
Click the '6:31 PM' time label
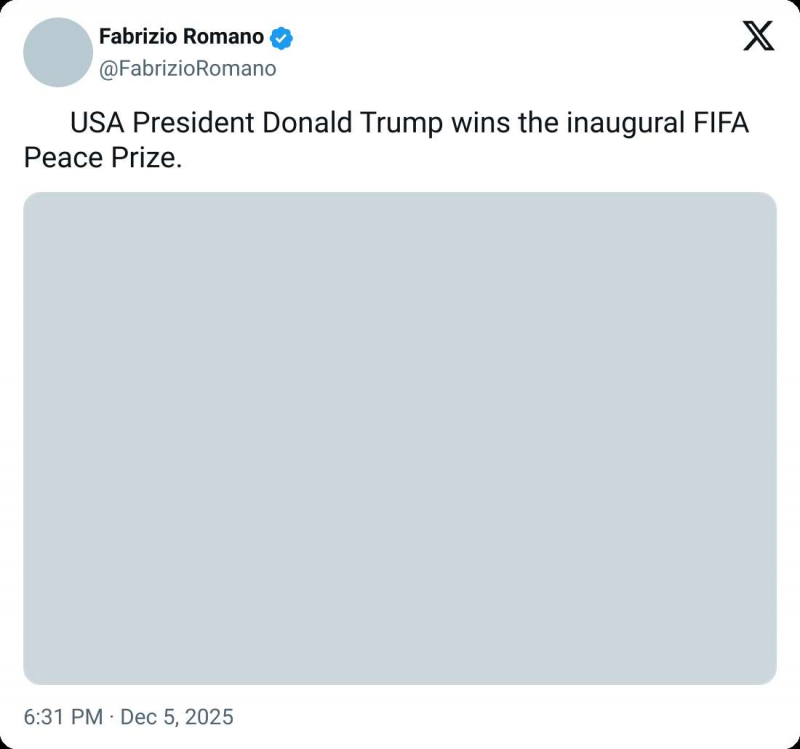click(x=62, y=717)
